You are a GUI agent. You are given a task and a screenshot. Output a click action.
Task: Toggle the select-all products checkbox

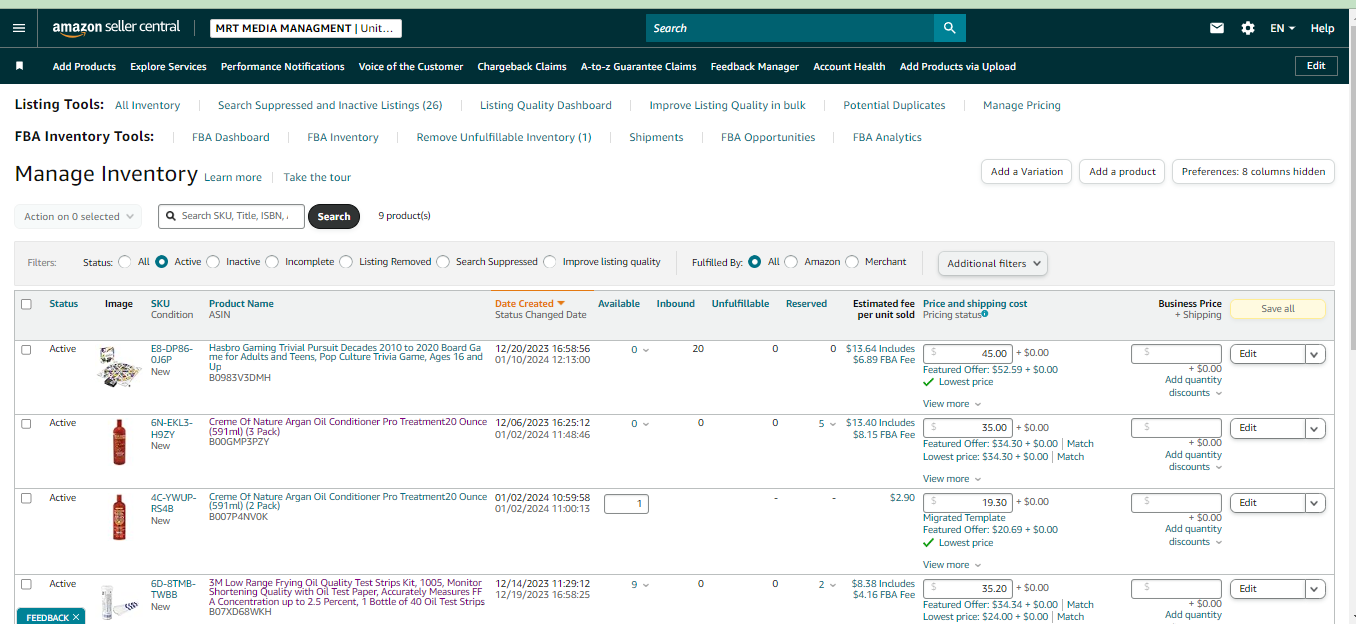point(26,304)
